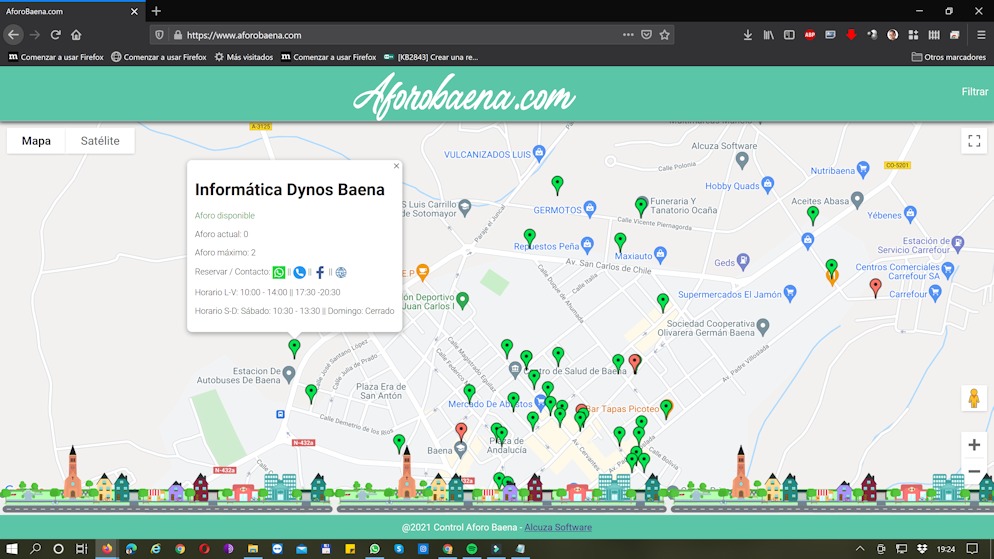Click the Aceites Abasa map pin
The height and width of the screenshot is (559, 994).
(857, 200)
